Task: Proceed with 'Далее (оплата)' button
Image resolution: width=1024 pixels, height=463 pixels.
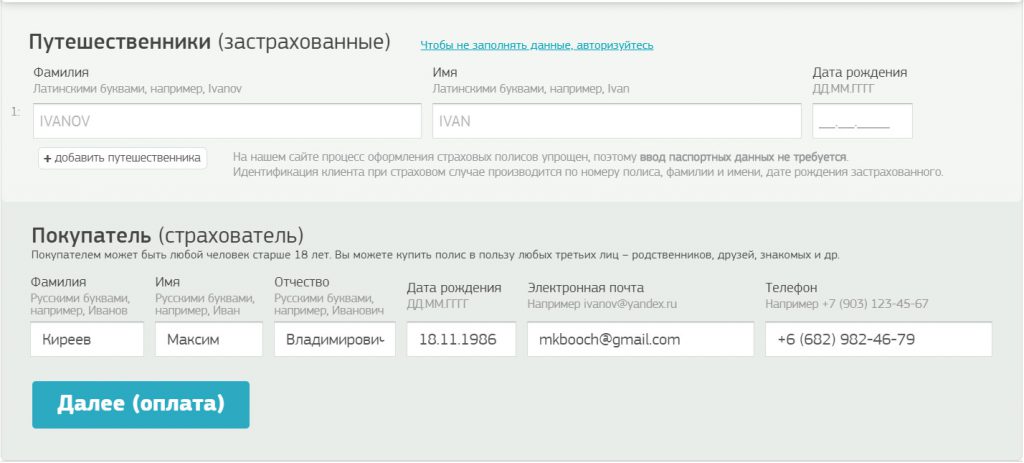Action: point(140,404)
